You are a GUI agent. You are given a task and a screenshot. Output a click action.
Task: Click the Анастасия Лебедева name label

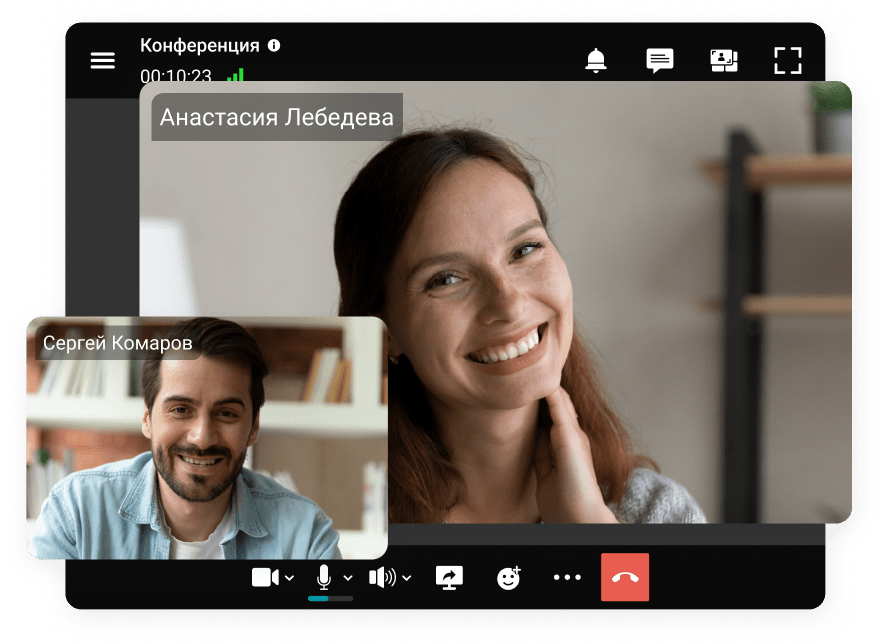point(277,117)
